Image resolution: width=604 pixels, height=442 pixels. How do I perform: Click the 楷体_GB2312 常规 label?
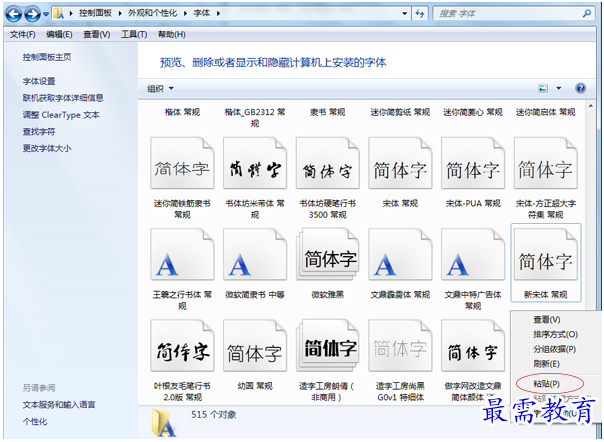(255, 118)
